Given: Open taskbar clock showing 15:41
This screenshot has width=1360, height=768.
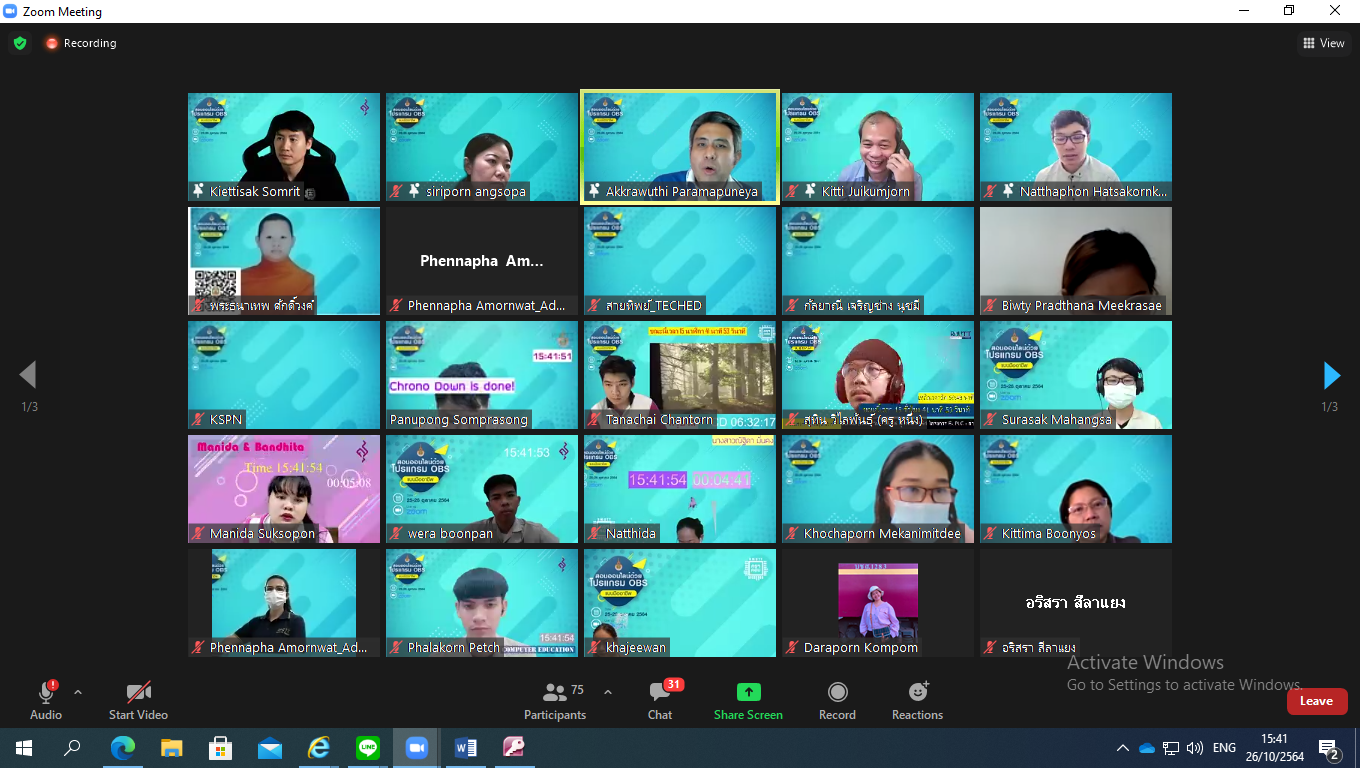Looking at the screenshot, I should [1274, 747].
